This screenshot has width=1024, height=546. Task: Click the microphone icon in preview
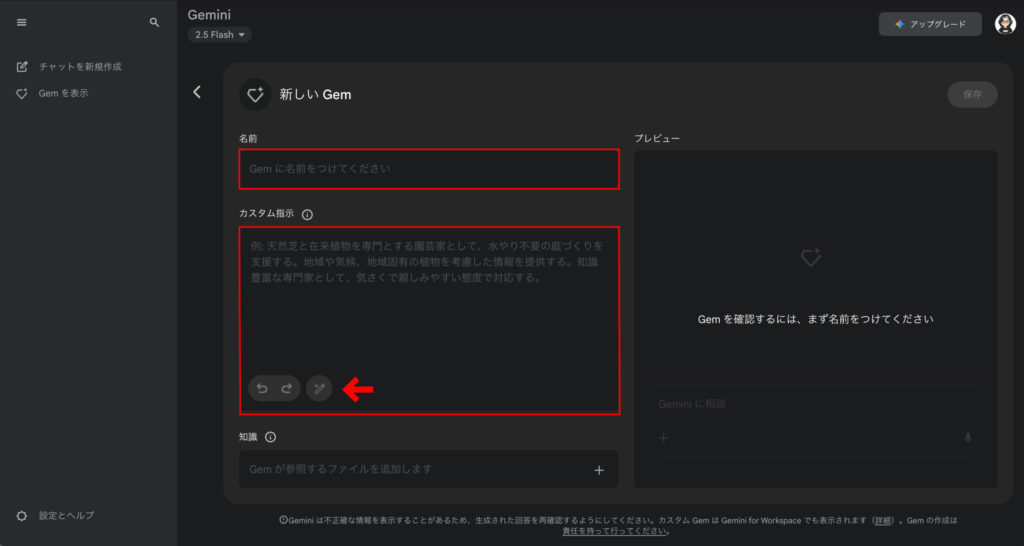tap(967, 438)
